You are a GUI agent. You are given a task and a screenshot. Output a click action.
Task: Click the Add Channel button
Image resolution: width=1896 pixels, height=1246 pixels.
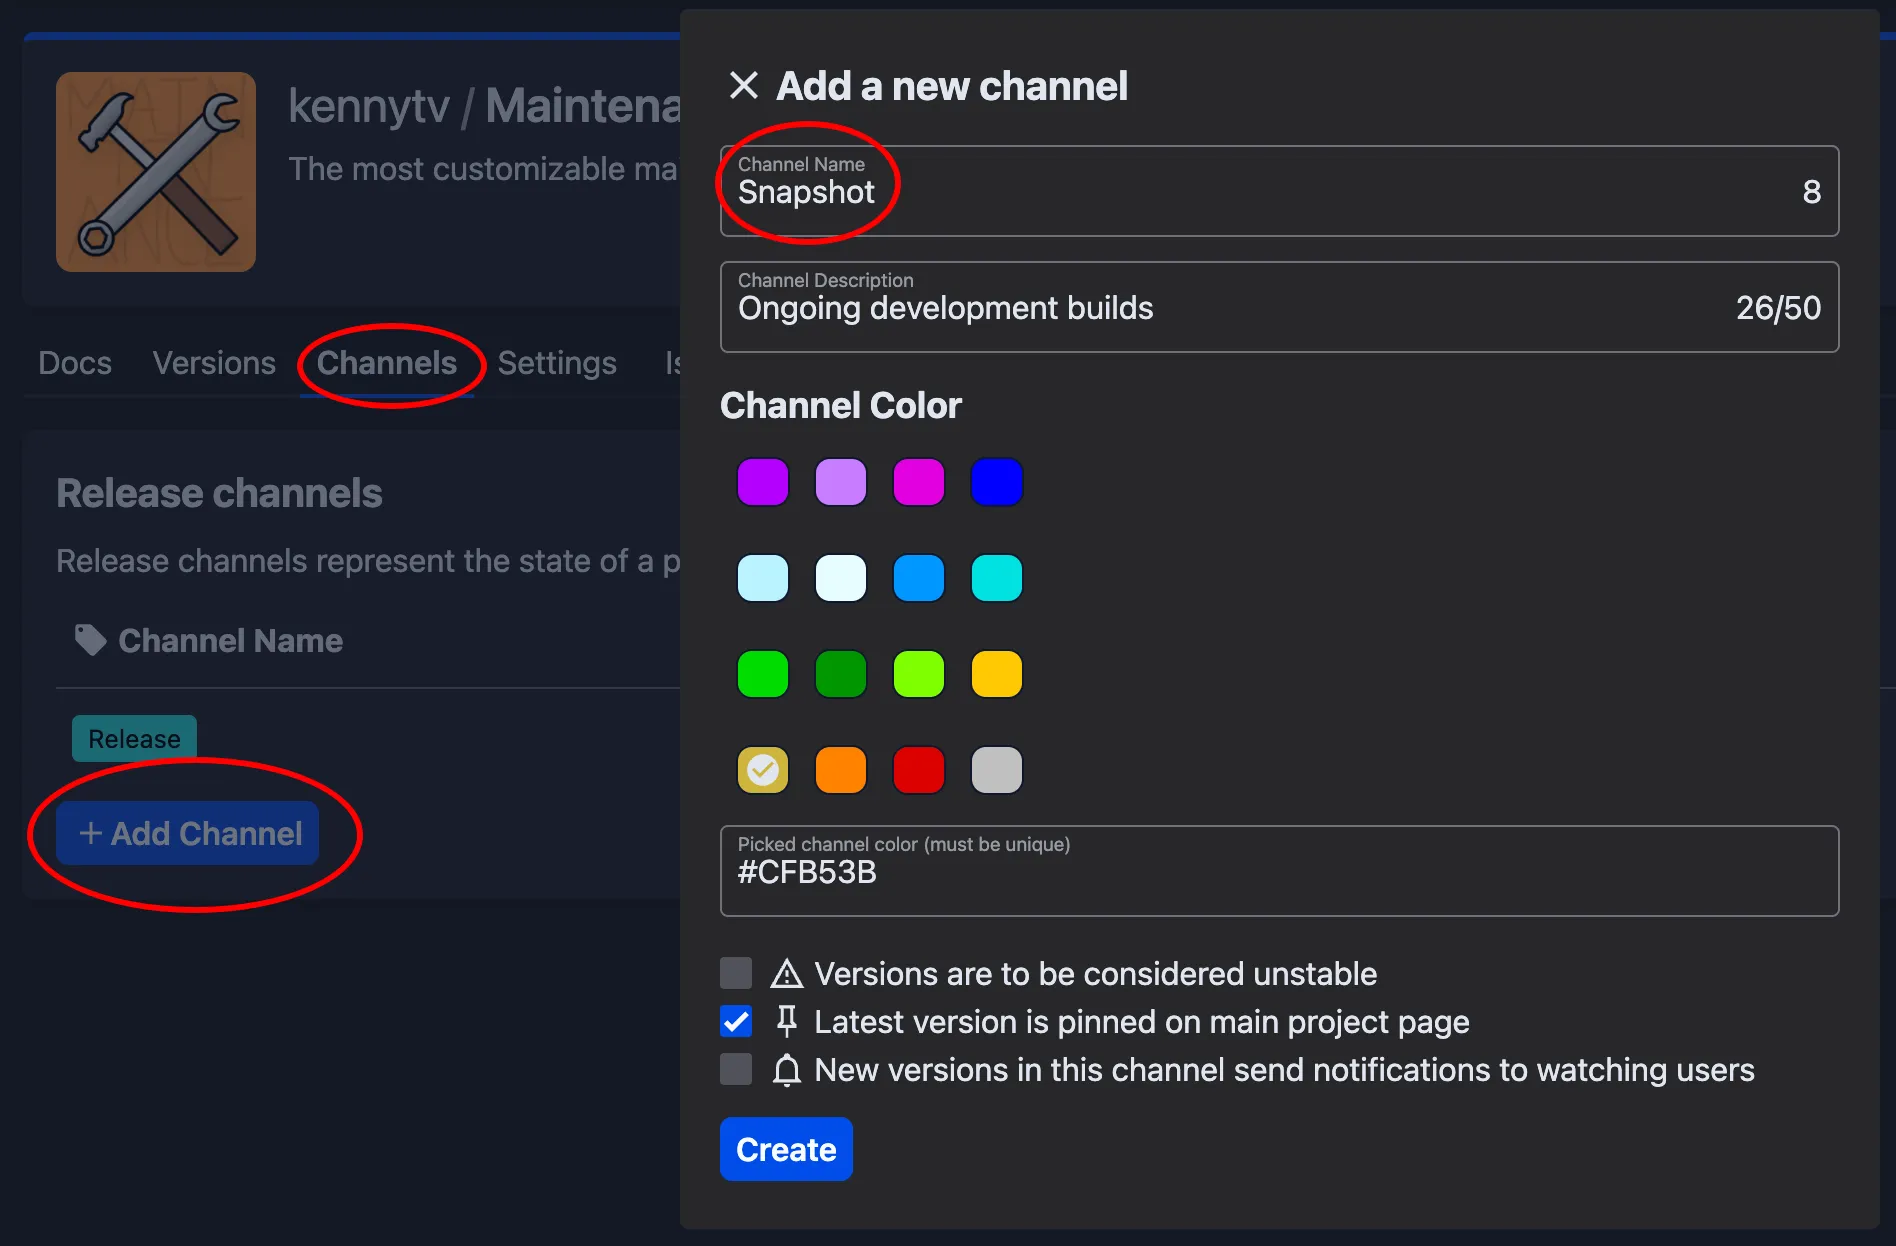(191, 832)
